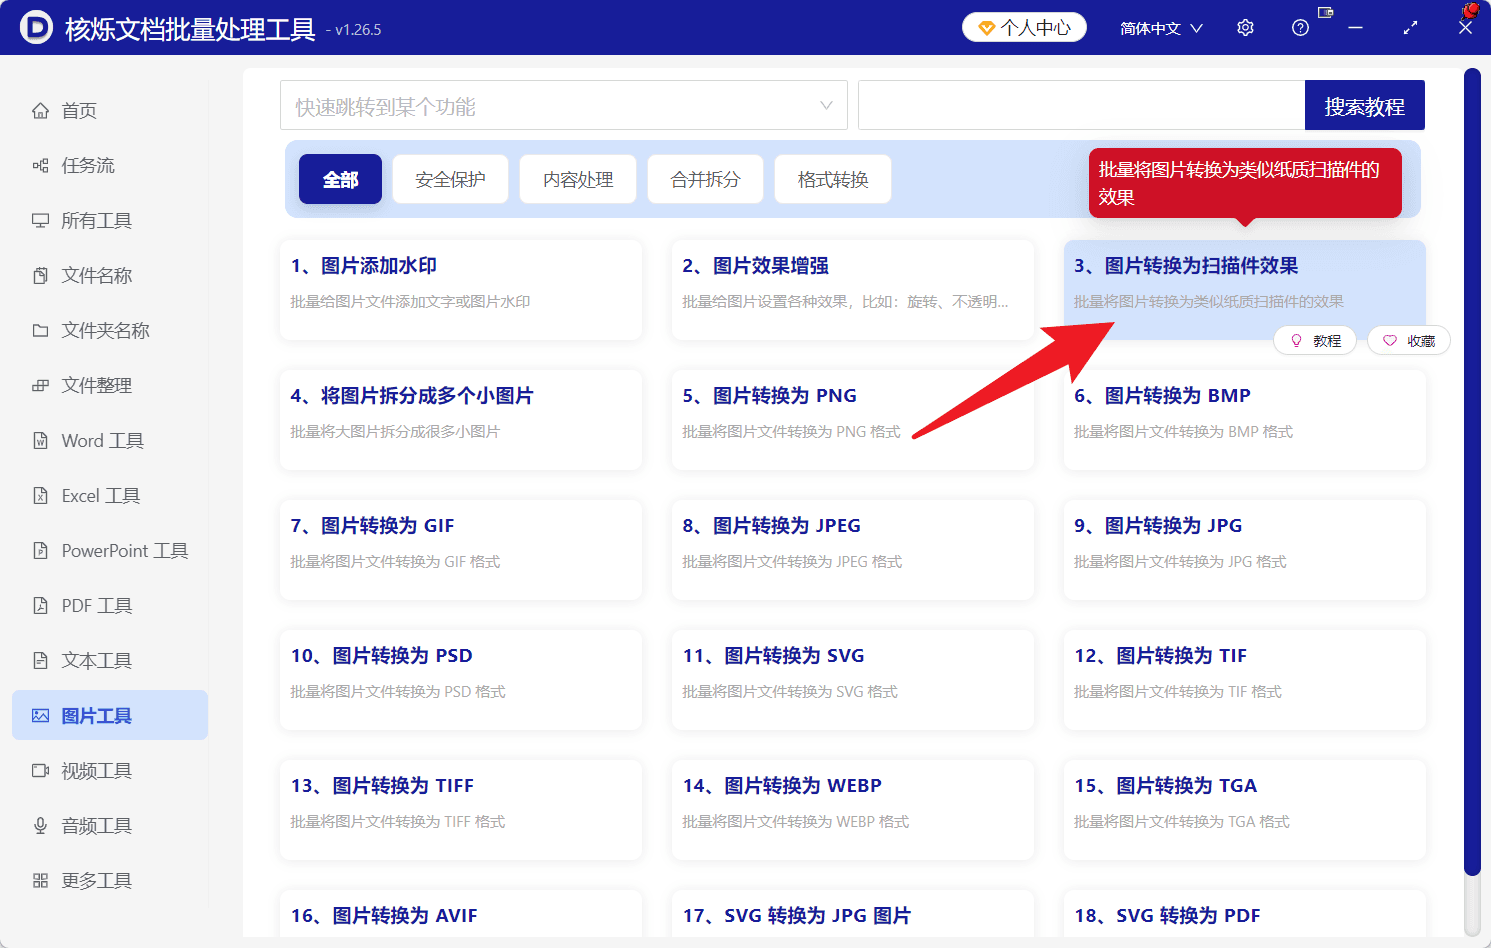Click the home icon beside 首页

pos(40,111)
